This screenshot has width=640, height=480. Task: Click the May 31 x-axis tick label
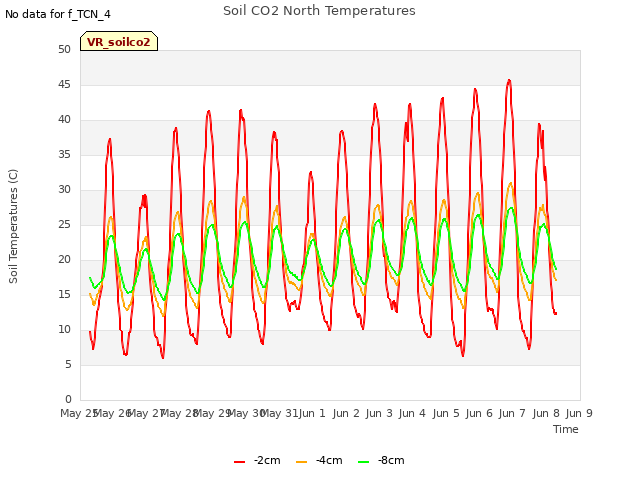pos(279,413)
